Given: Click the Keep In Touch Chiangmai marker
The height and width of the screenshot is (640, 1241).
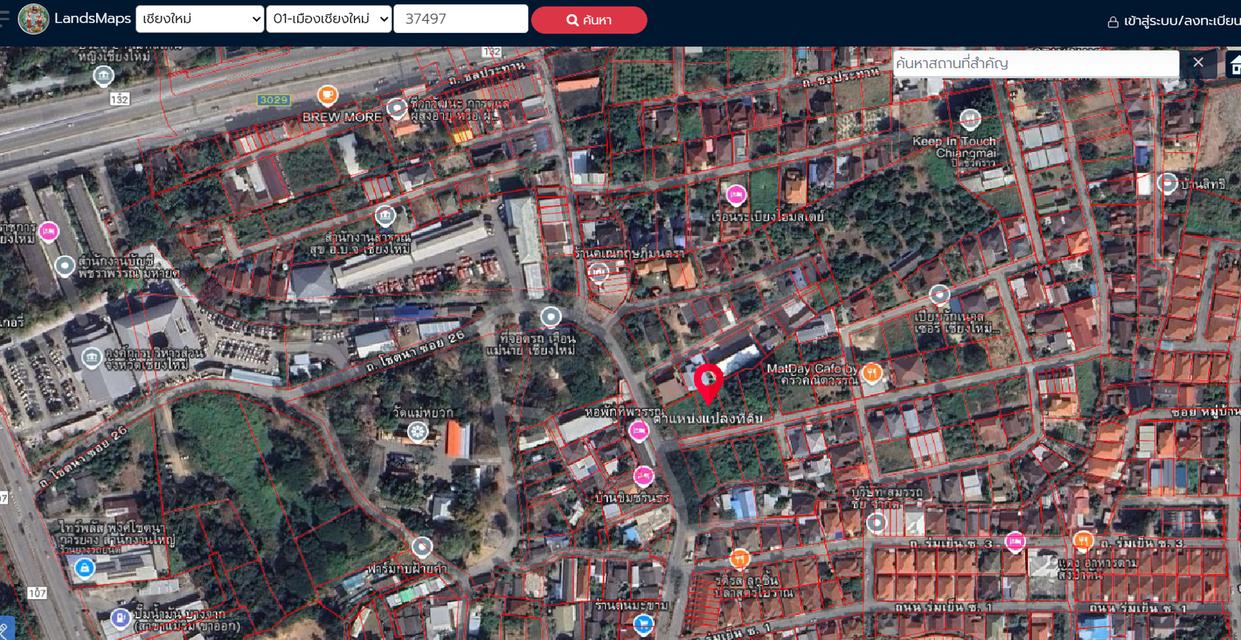Looking at the screenshot, I should click(969, 119).
